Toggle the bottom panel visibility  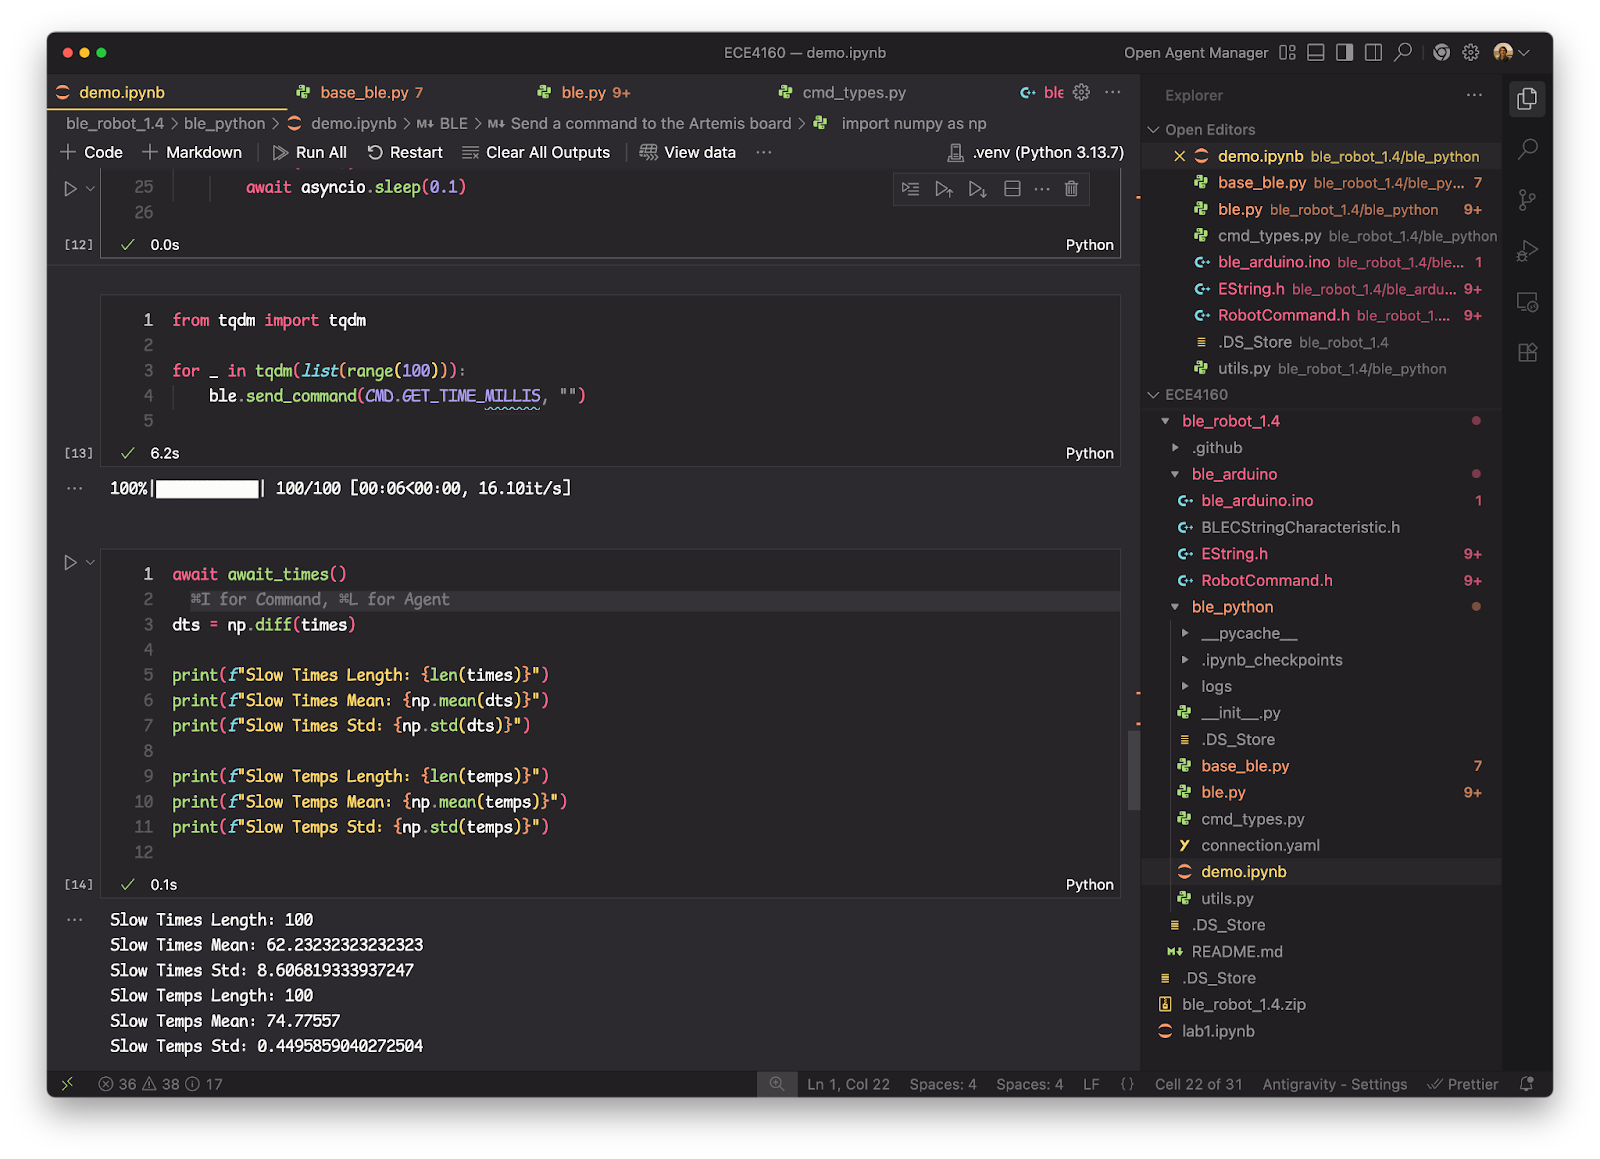pos(1316,53)
